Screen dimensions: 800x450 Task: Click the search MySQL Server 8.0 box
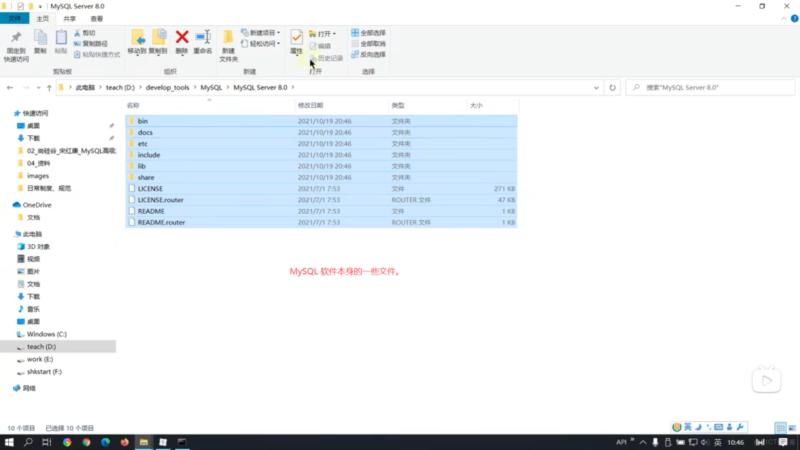click(710, 88)
